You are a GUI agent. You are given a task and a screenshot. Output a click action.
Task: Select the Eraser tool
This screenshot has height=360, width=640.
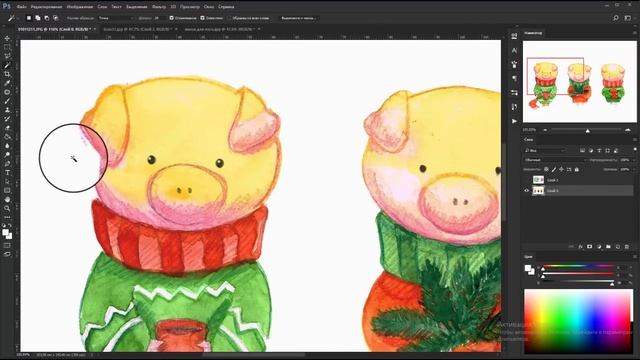7,128
